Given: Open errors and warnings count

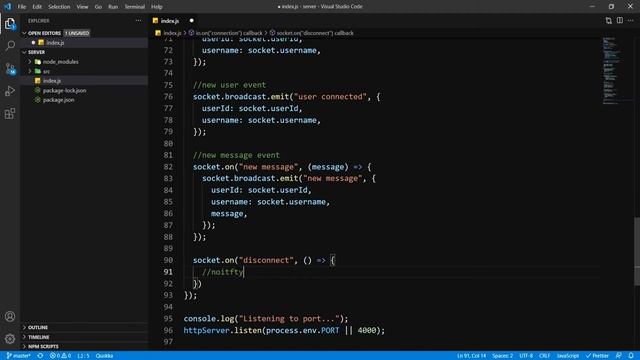Looking at the screenshot, I should point(60,356).
